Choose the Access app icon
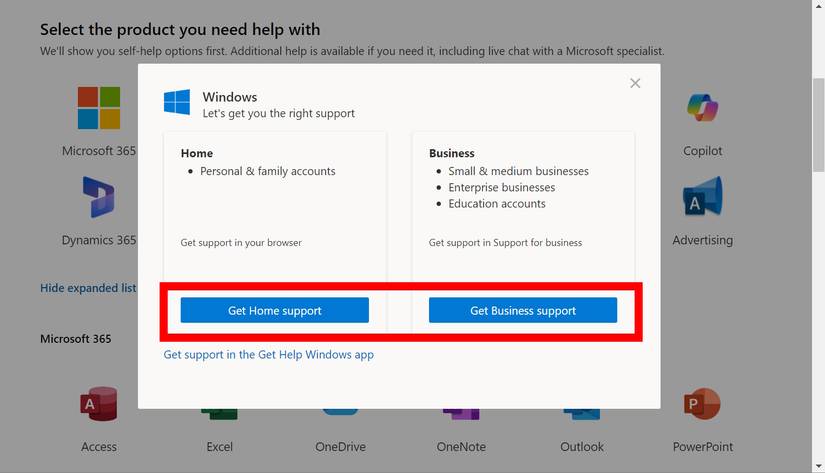This screenshot has width=825, height=473. pyautogui.click(x=99, y=404)
